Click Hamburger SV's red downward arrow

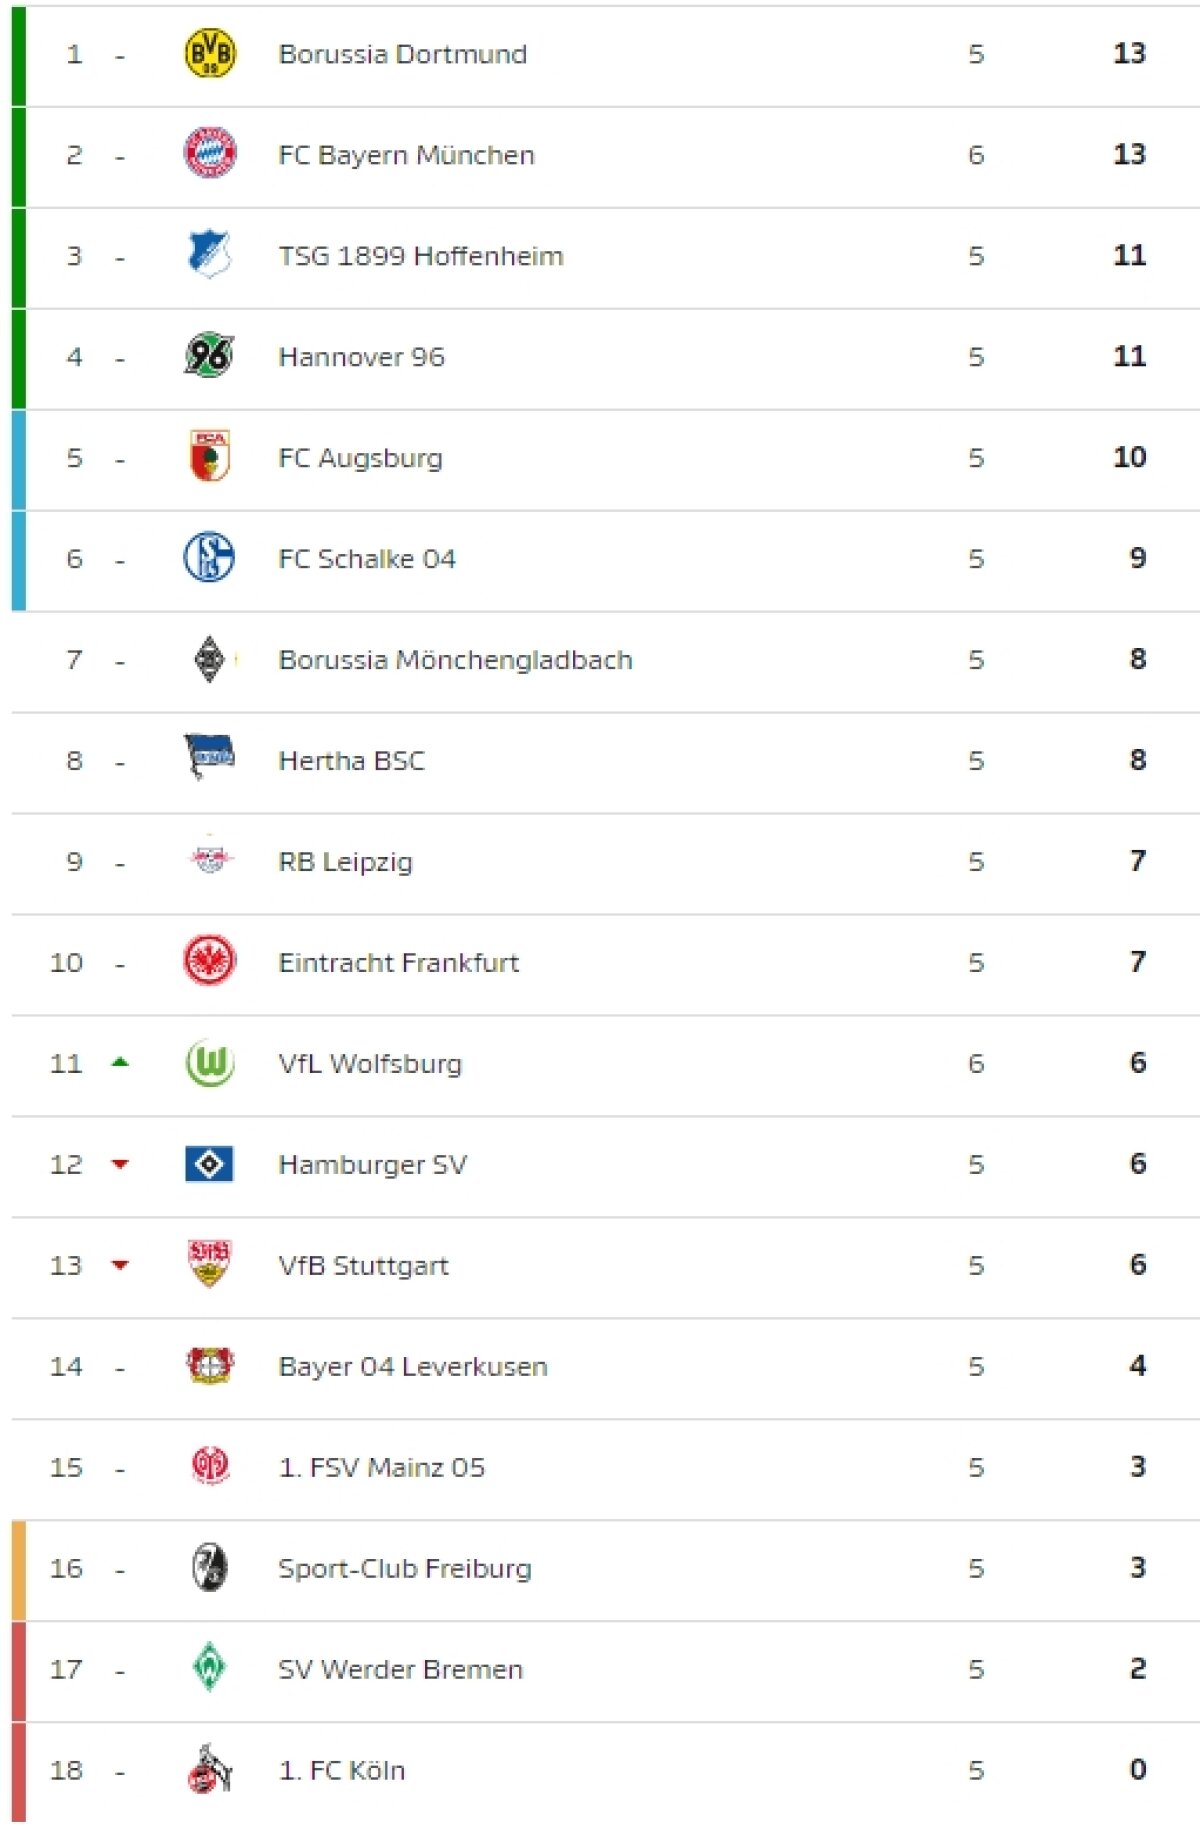coord(120,1164)
